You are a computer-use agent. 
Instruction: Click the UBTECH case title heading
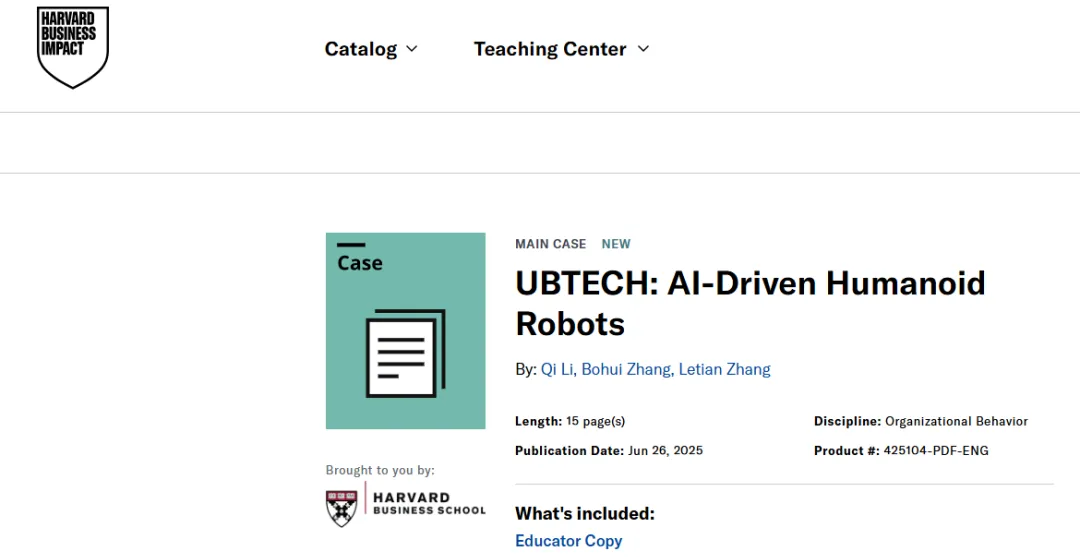(x=750, y=303)
